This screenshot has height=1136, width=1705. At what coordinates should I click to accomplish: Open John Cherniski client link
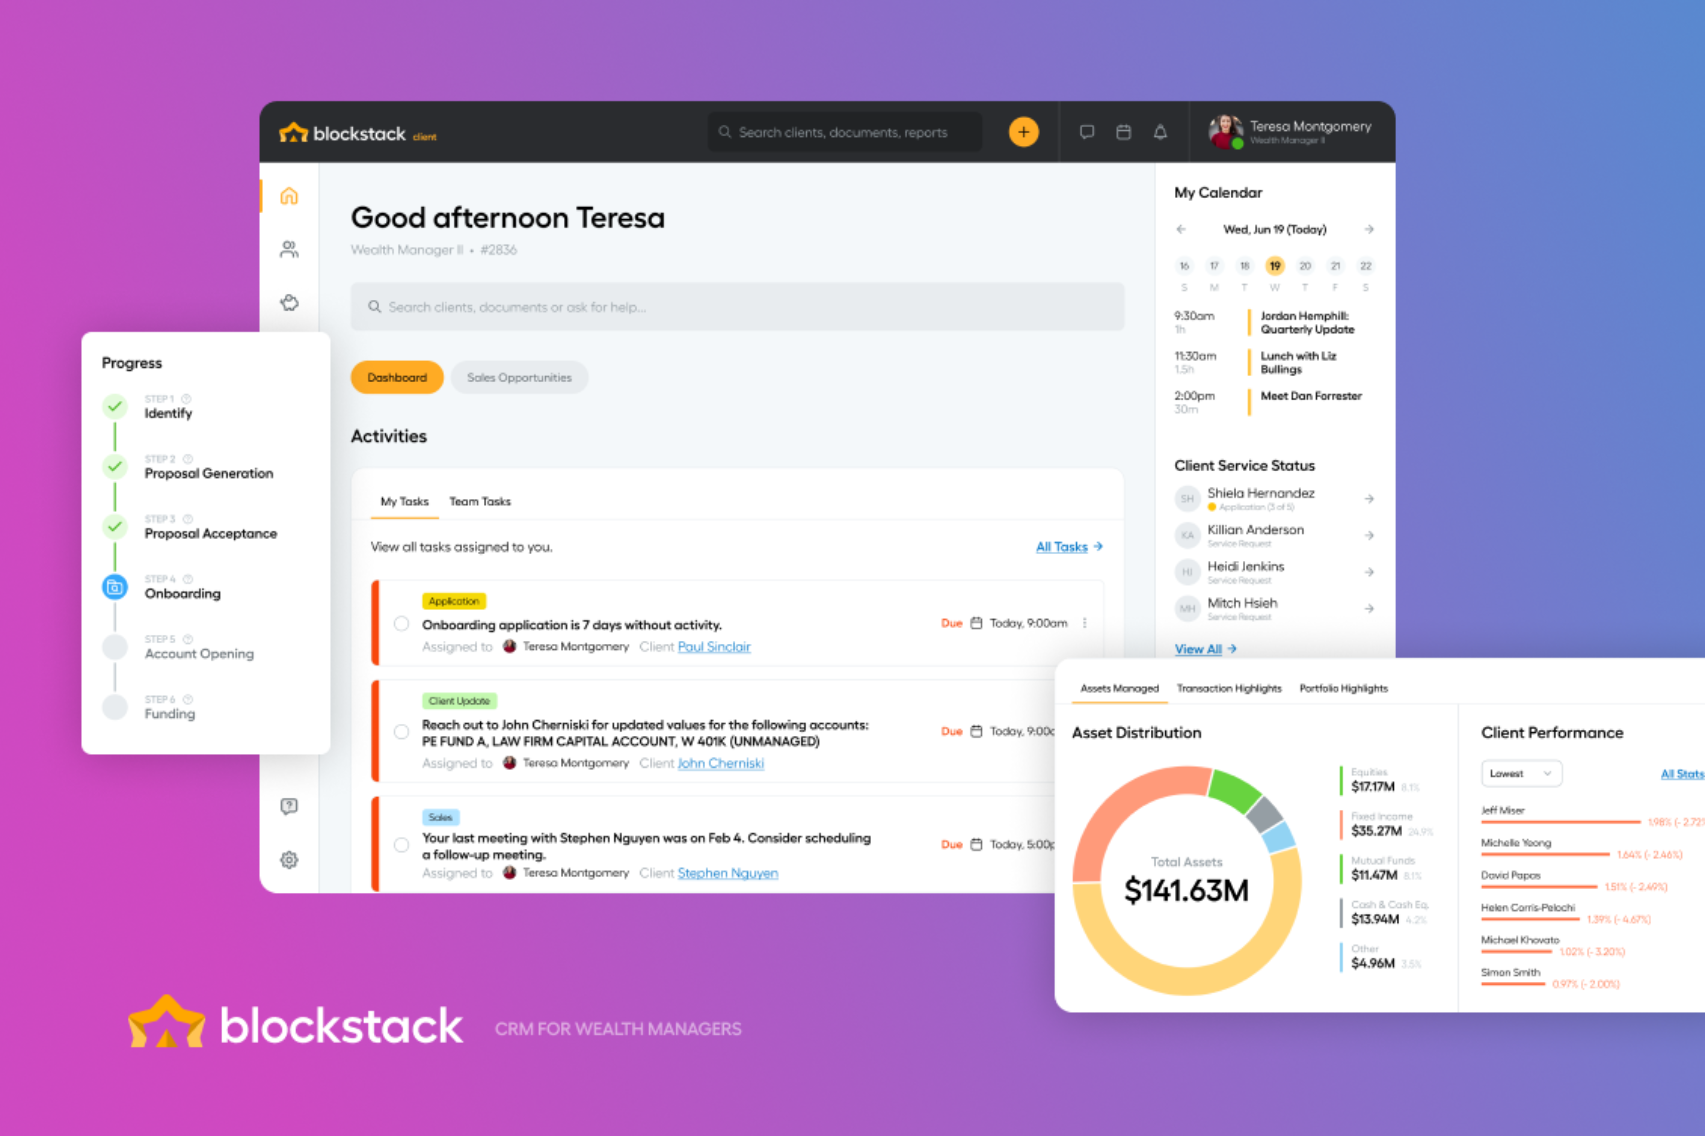point(720,763)
